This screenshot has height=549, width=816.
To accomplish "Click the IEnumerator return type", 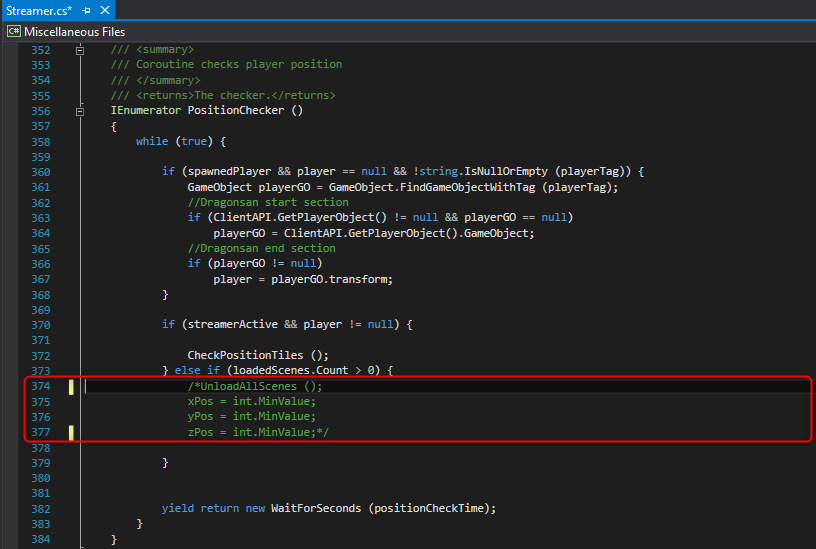I will point(145,111).
